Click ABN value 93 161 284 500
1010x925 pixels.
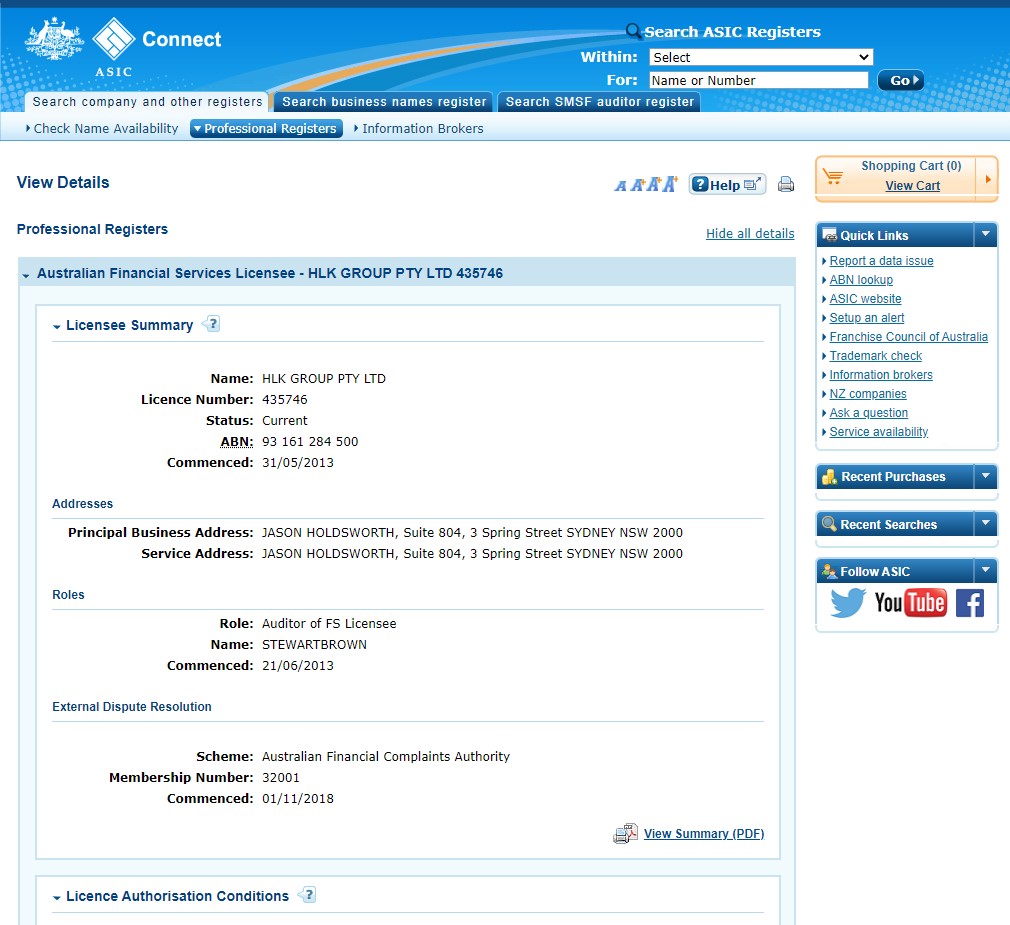[x=310, y=441]
